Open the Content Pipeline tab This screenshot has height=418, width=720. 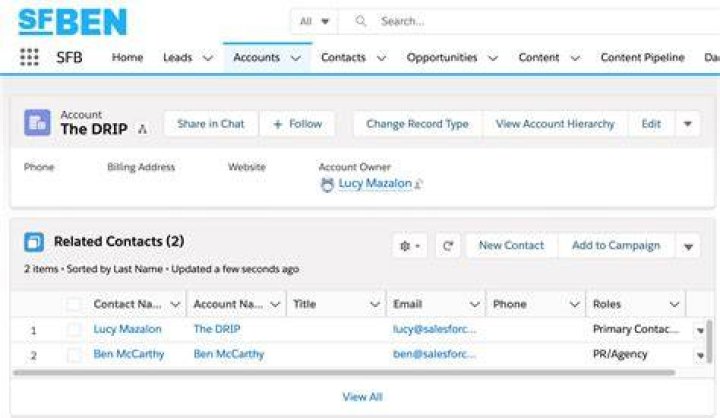pyautogui.click(x=642, y=57)
